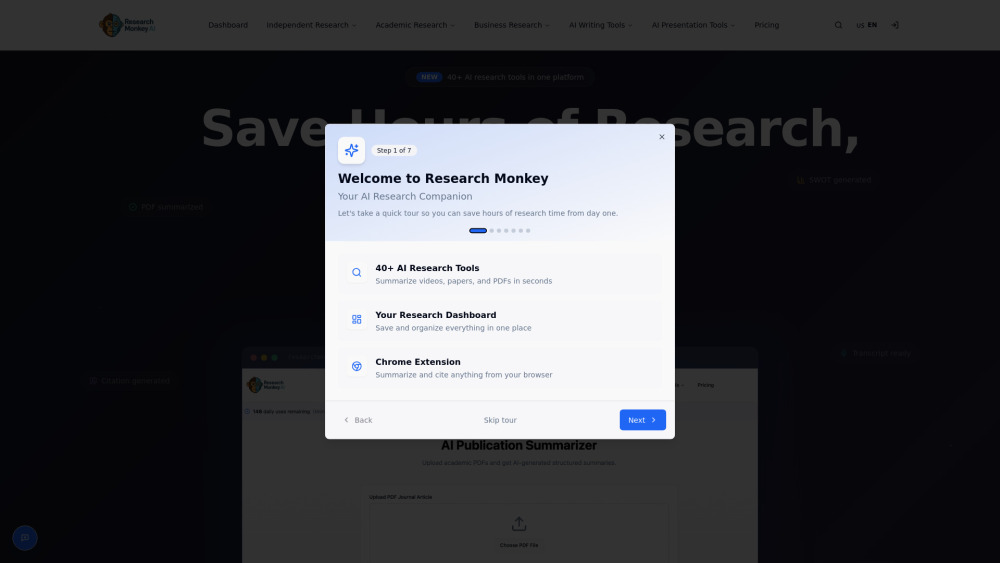Select the 40+ AI Research Tools card
Viewport: 1000px width, 563px height.
coord(499,274)
